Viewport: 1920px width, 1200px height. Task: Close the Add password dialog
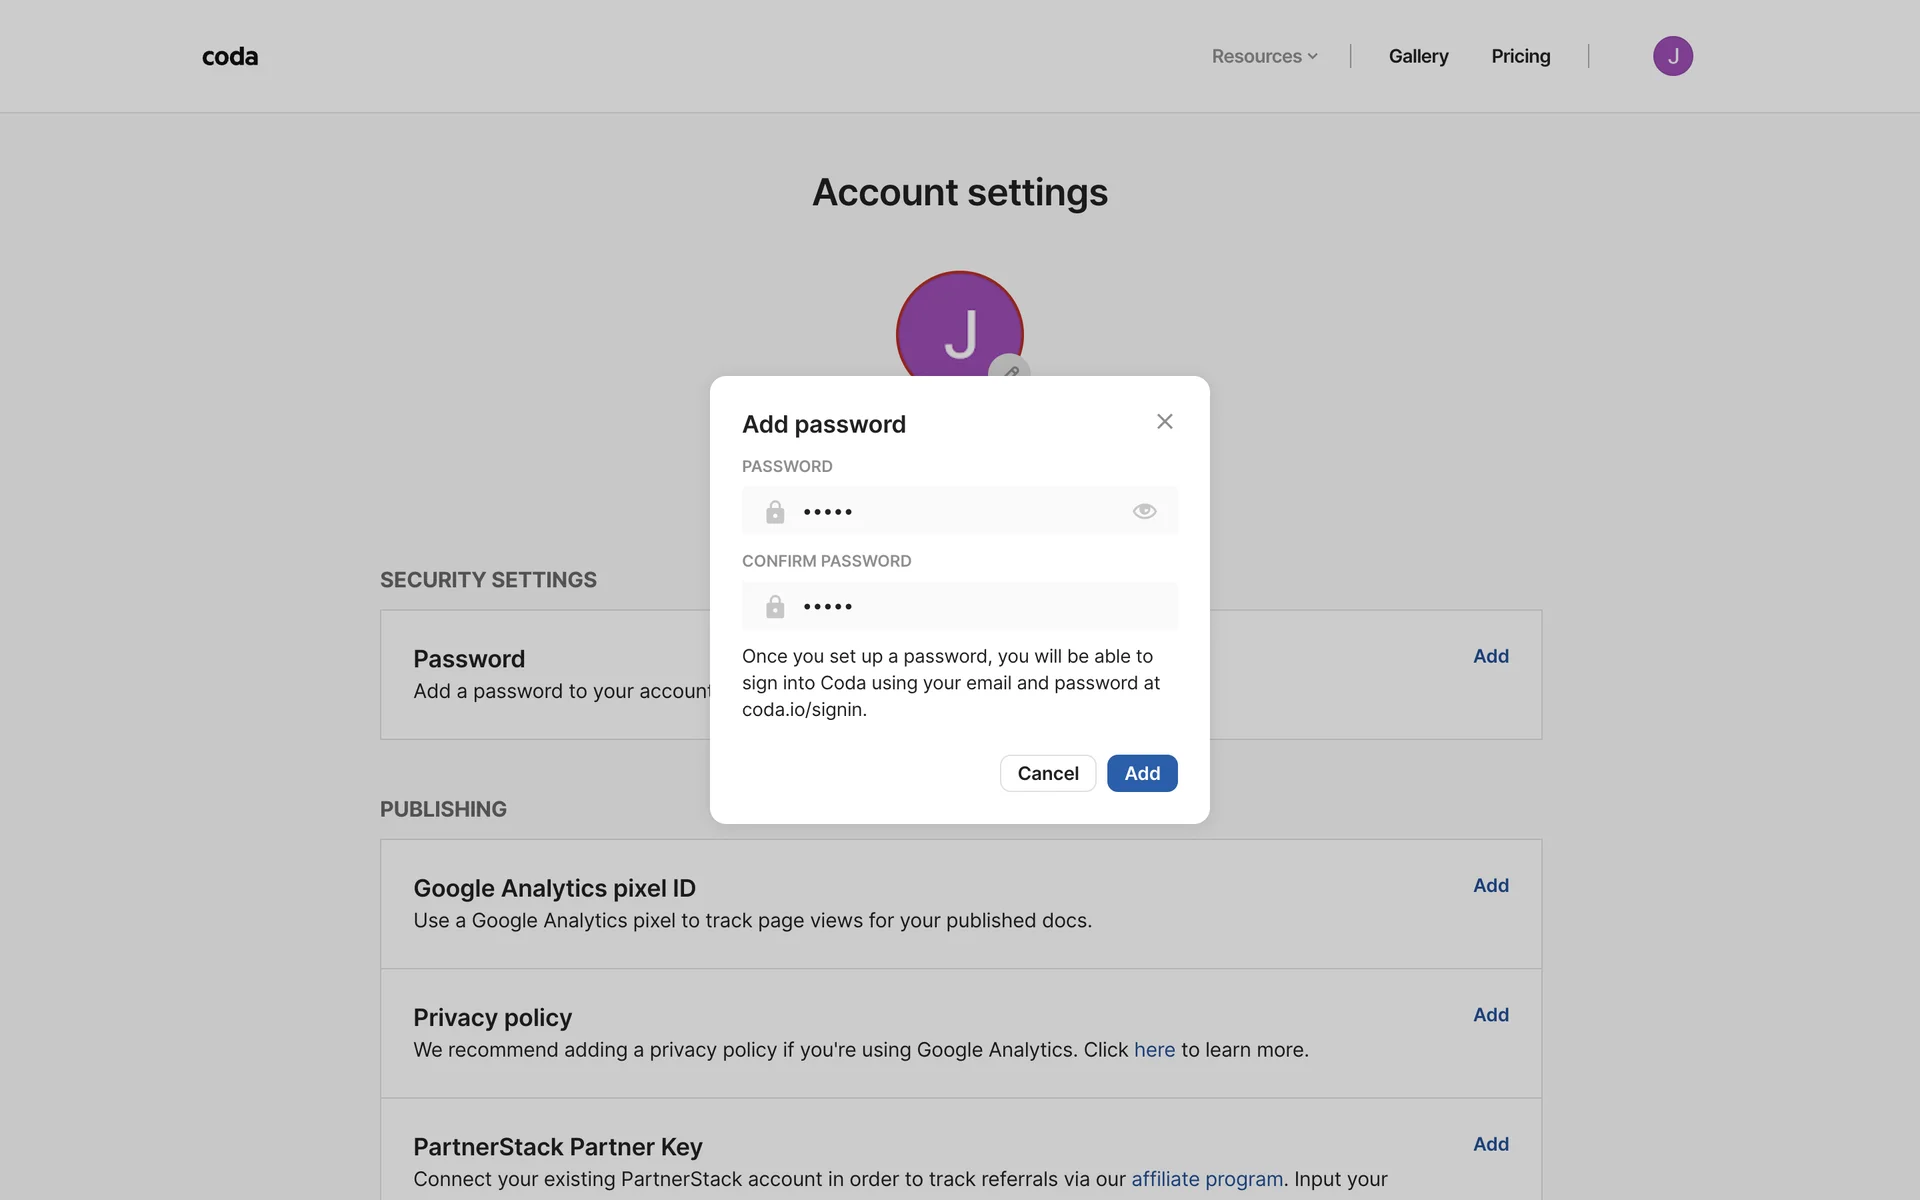tap(1164, 422)
